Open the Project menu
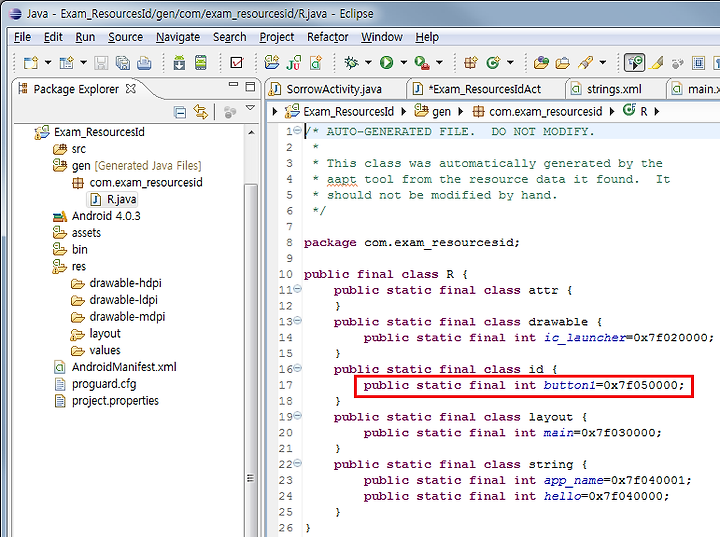 click(276, 37)
